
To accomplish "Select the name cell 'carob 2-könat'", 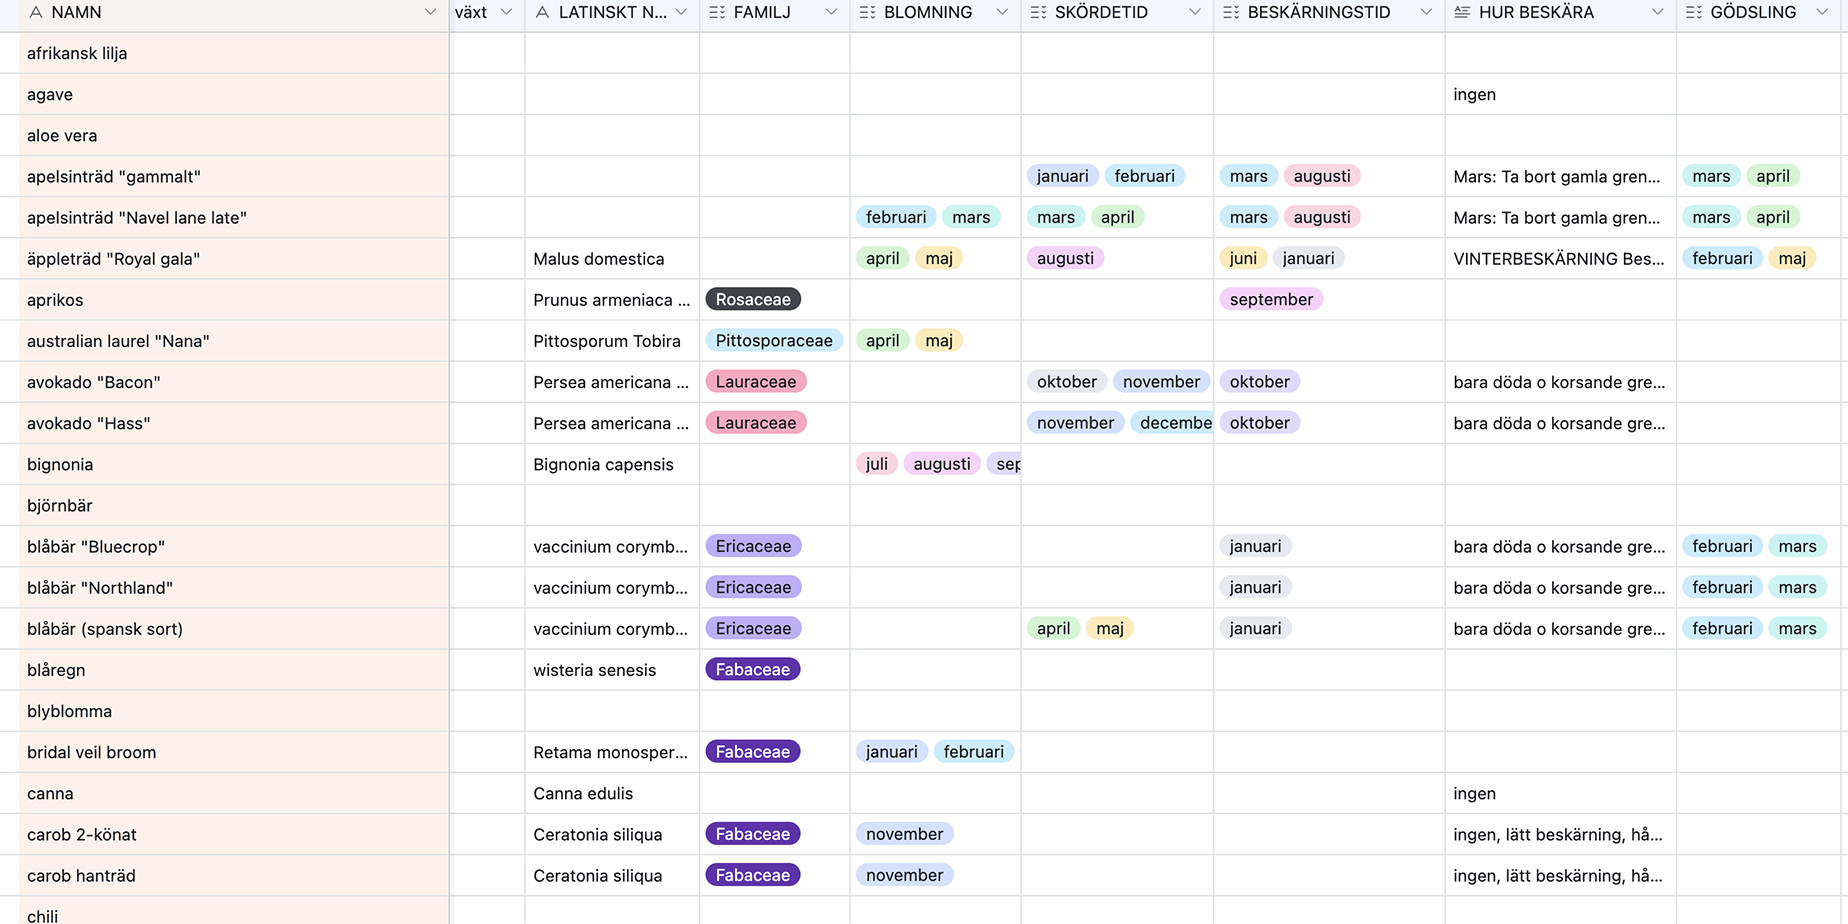I will [x=234, y=834].
